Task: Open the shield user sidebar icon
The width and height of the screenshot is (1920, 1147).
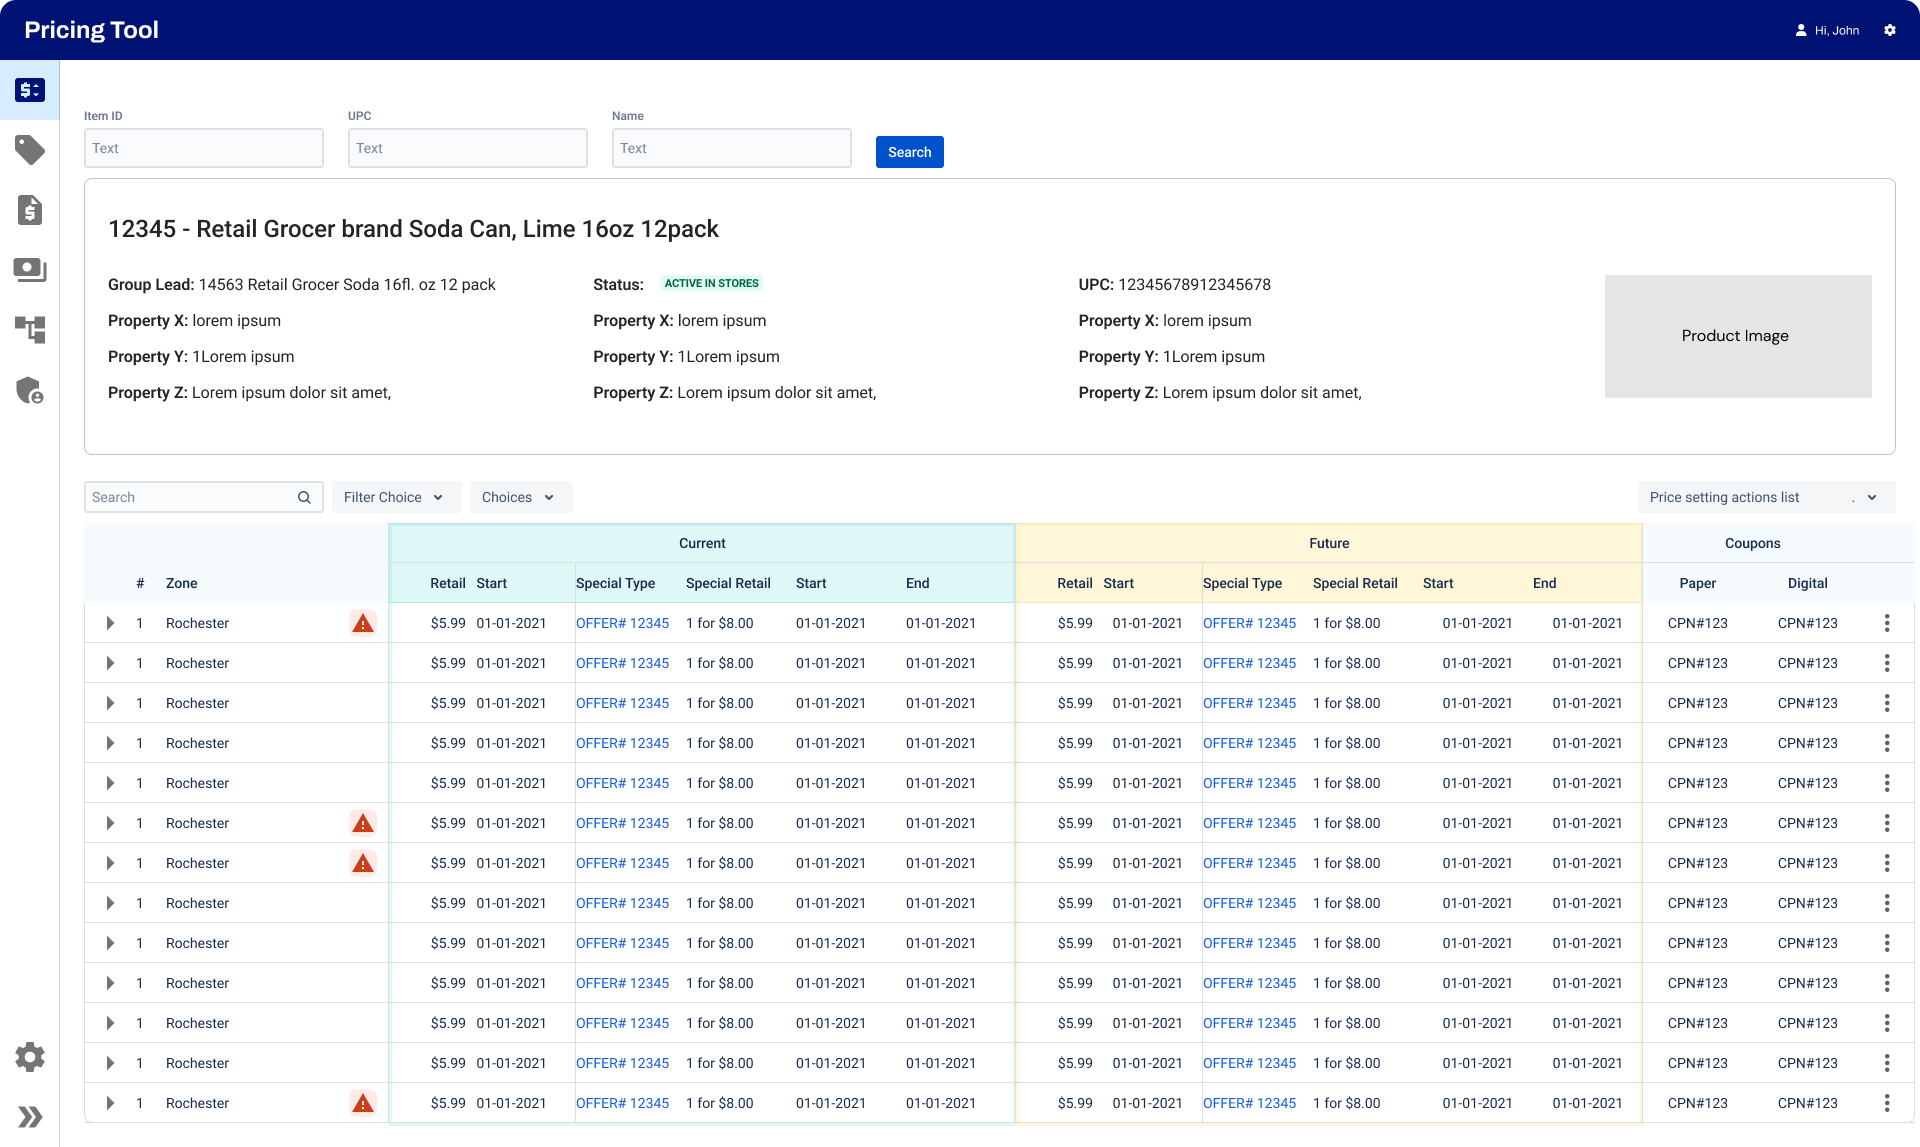Action: (30, 390)
